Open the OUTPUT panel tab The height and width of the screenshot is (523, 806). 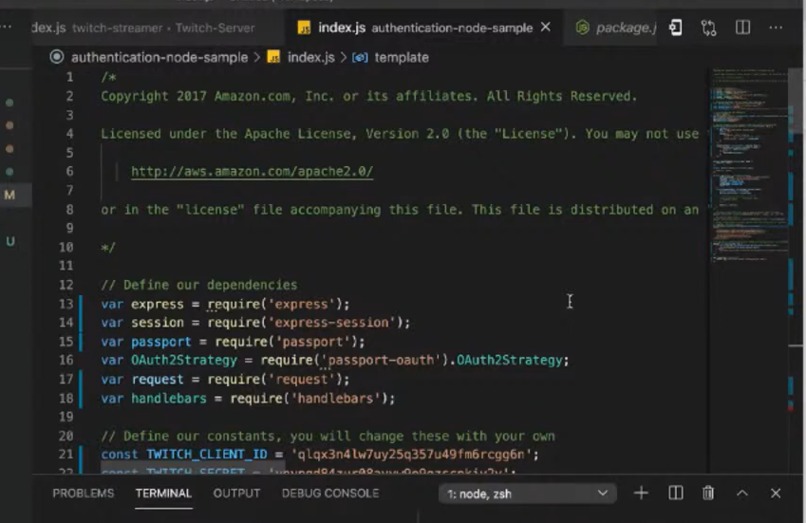point(236,493)
